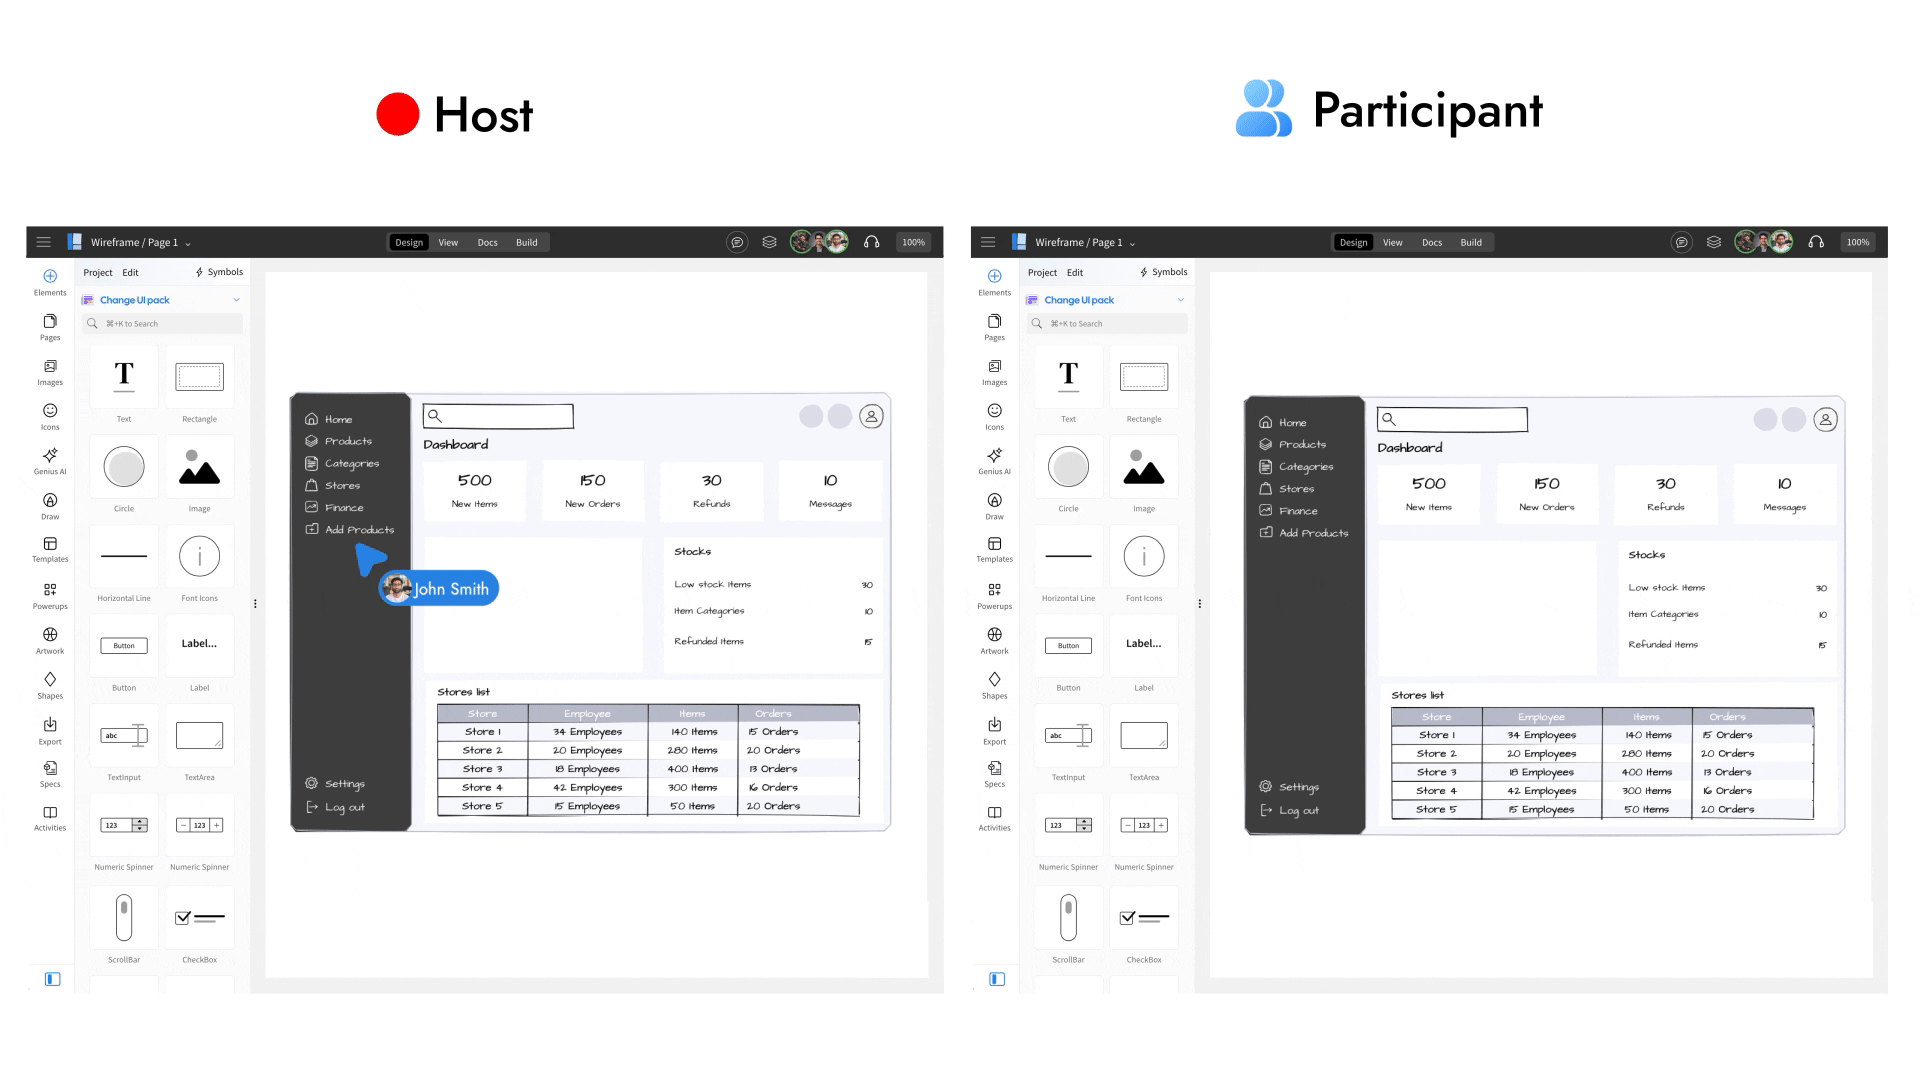Screen dimensions: 1920x1080
Task: Collapse the Change UI pack chevron
Action: click(236, 299)
